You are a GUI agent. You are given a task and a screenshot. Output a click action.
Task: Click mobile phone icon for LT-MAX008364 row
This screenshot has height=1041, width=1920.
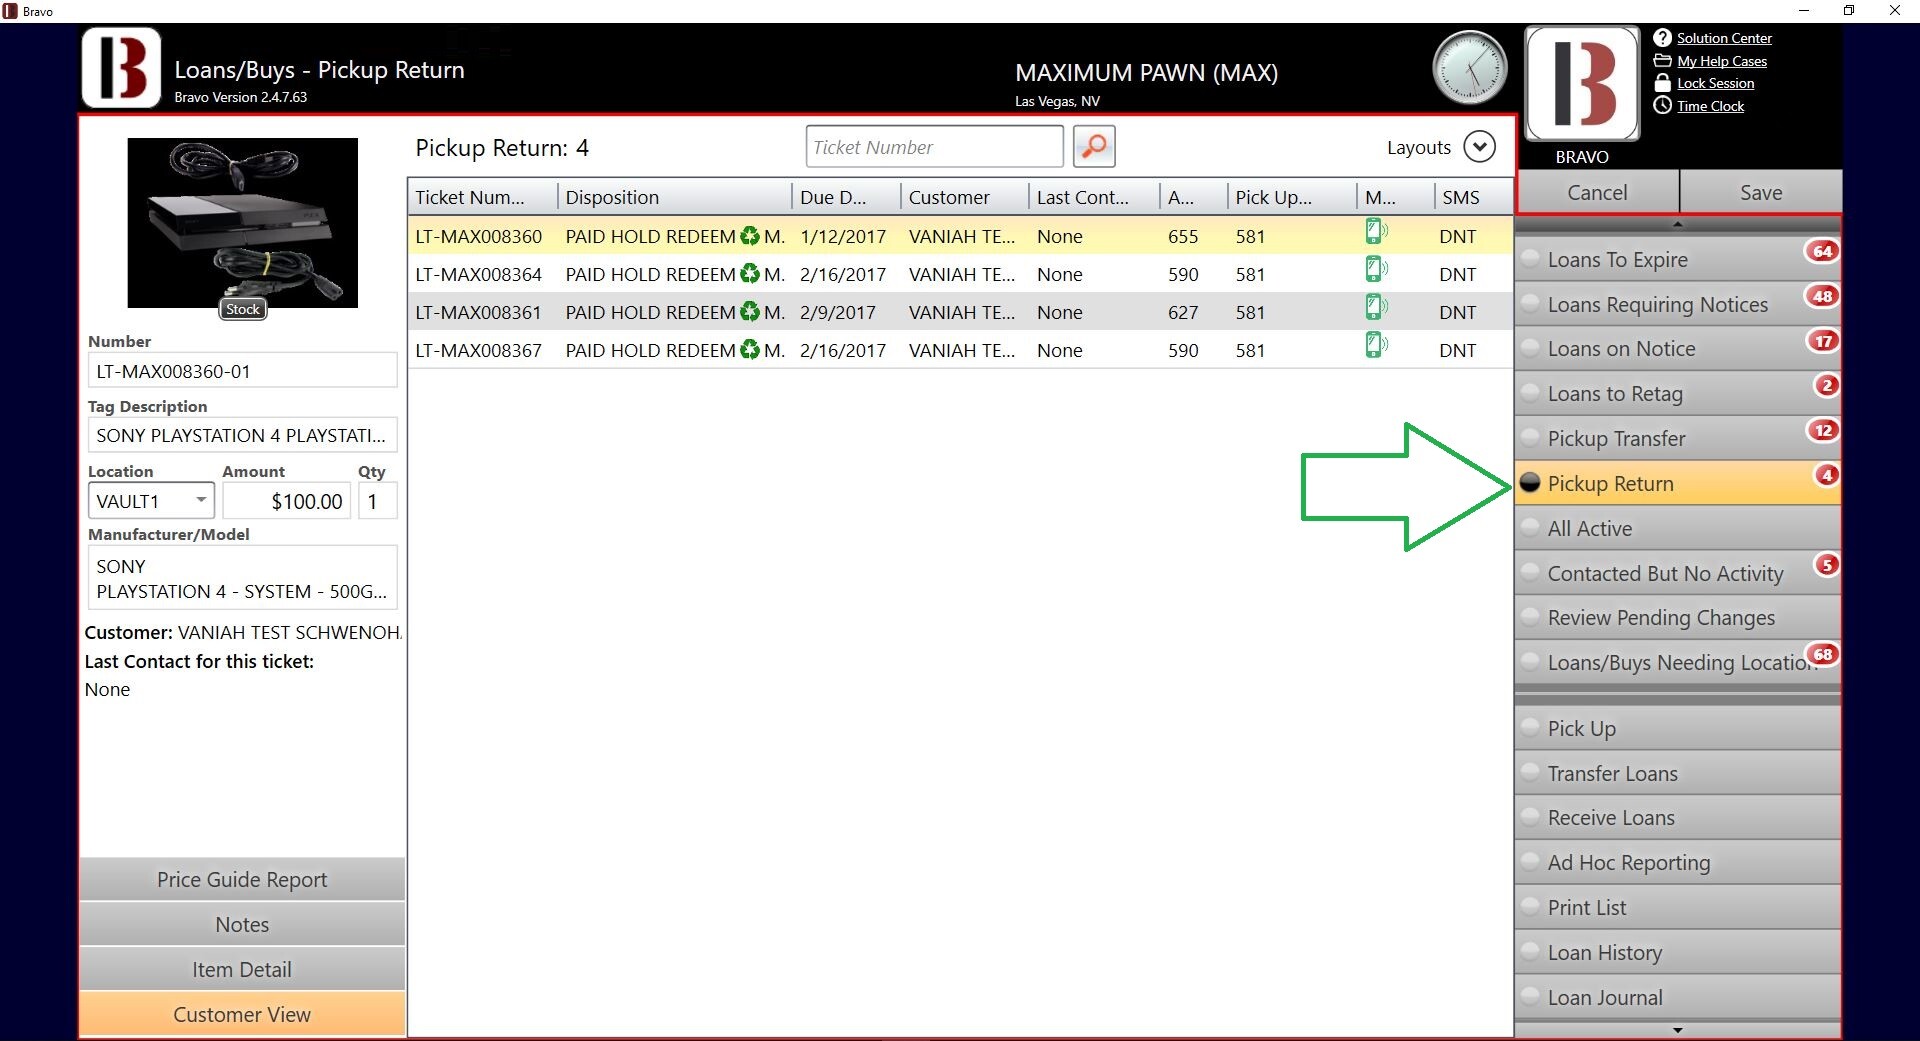(1376, 270)
